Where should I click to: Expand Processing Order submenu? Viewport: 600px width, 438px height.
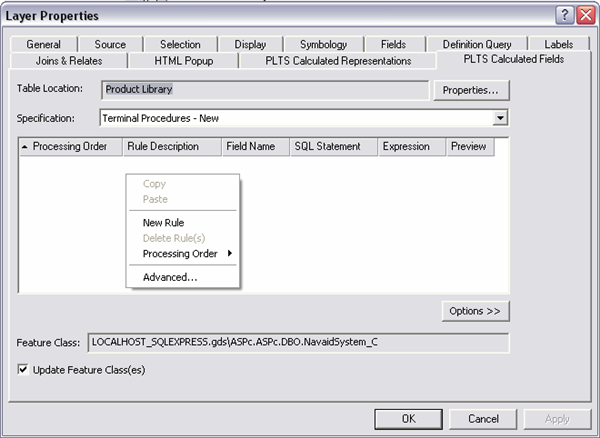click(x=183, y=254)
